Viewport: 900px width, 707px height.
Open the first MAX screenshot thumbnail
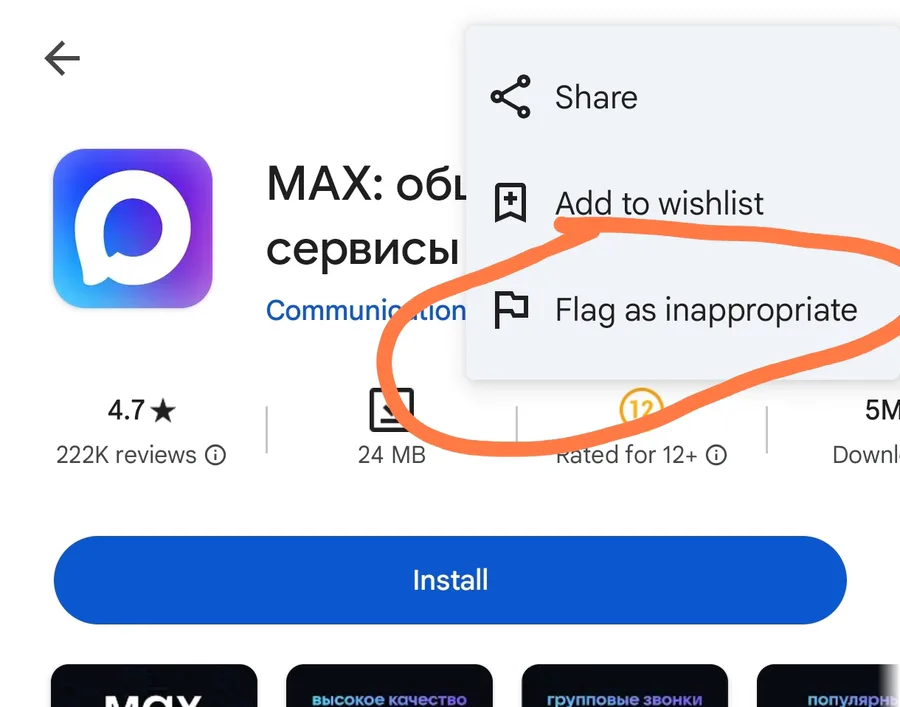click(x=154, y=685)
